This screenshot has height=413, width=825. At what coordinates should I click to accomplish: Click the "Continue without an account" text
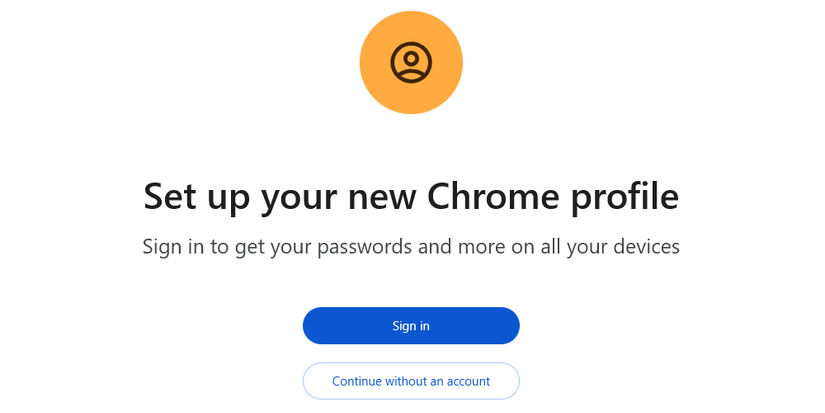[x=411, y=381]
